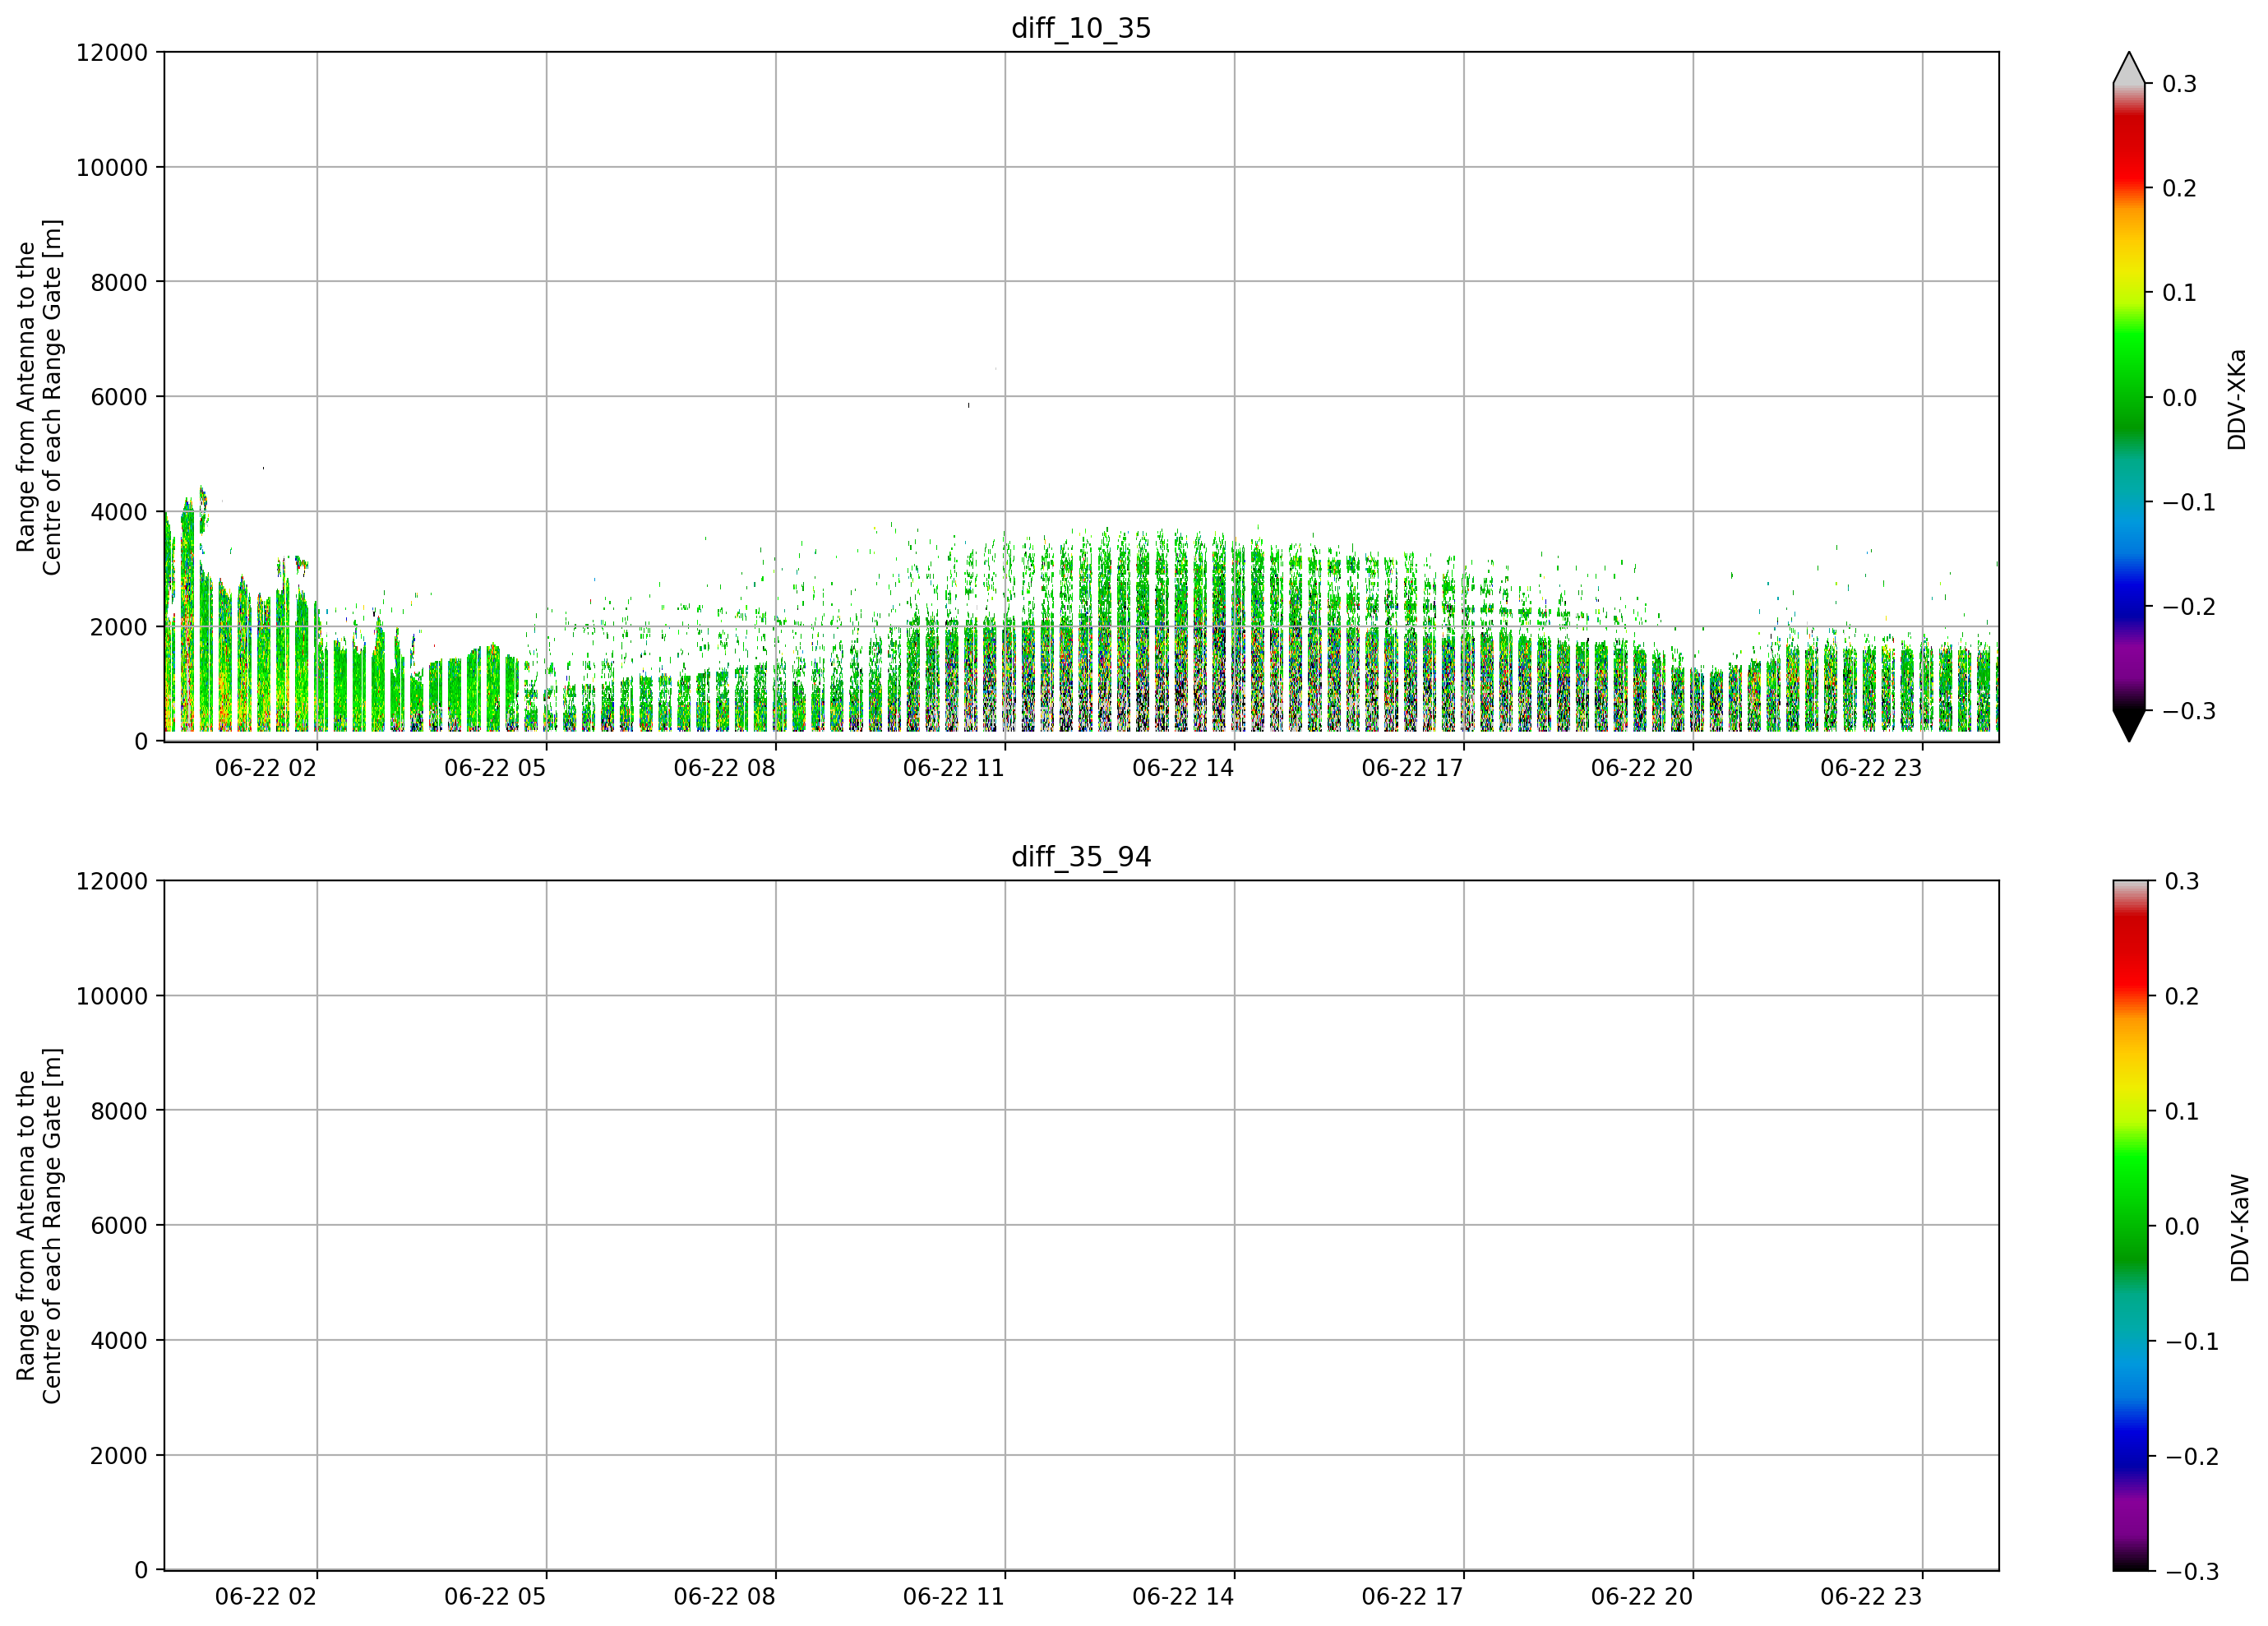The image size is (2268, 1626).
Task: Click the 06-22 02 time label in top plot
Action: click(265, 768)
